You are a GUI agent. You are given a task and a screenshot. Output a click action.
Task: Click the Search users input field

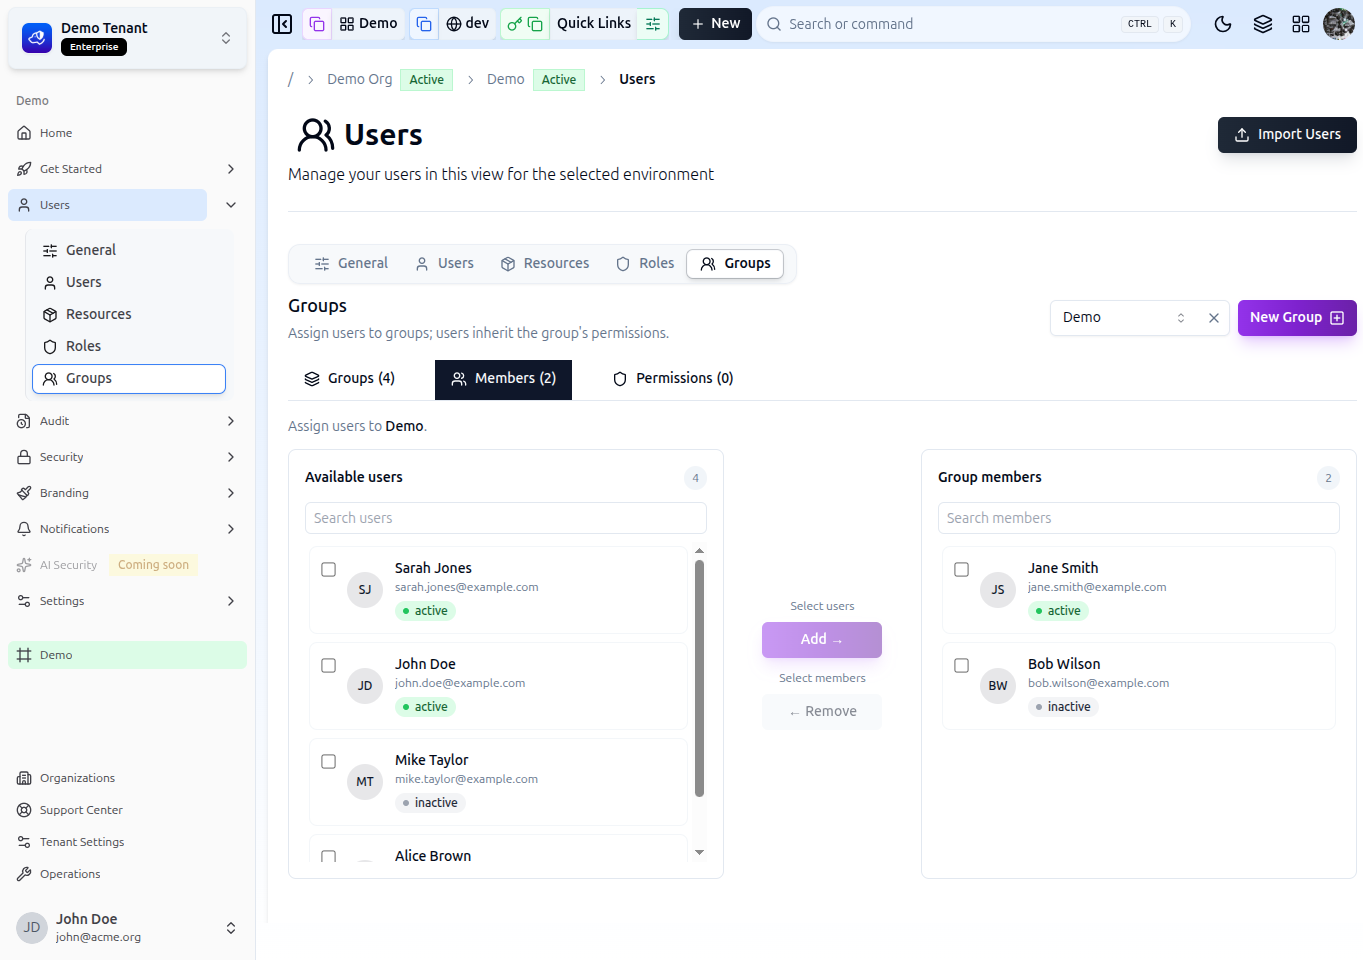[x=505, y=518]
